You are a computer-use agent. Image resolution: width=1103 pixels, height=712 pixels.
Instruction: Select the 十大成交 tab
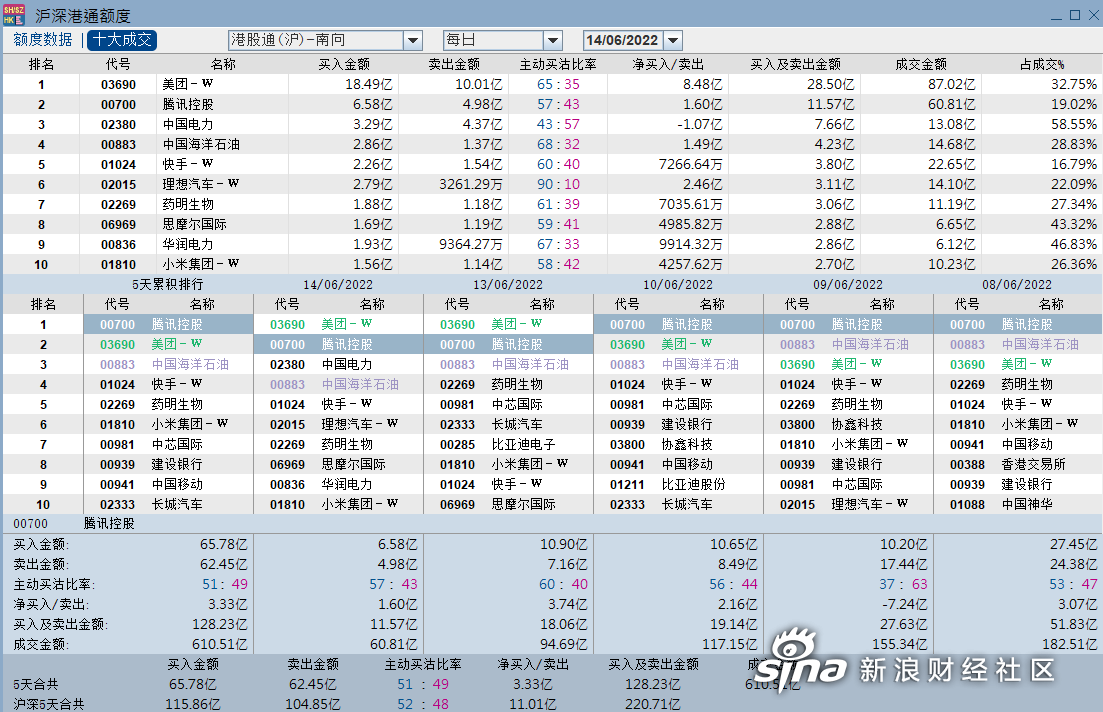122,39
